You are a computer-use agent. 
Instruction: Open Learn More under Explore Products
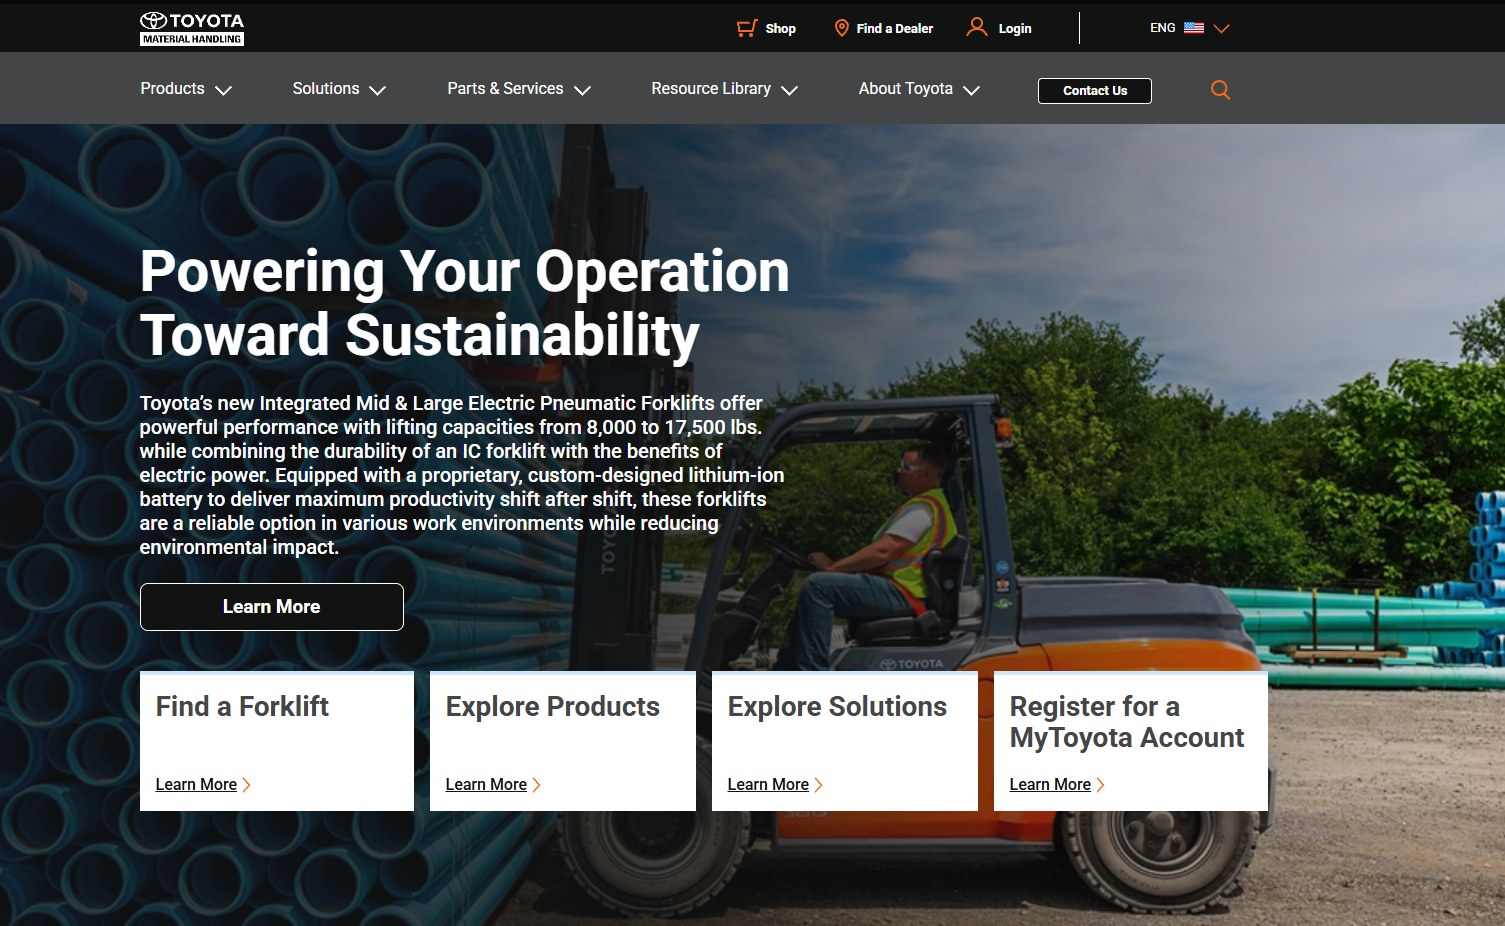click(x=486, y=785)
